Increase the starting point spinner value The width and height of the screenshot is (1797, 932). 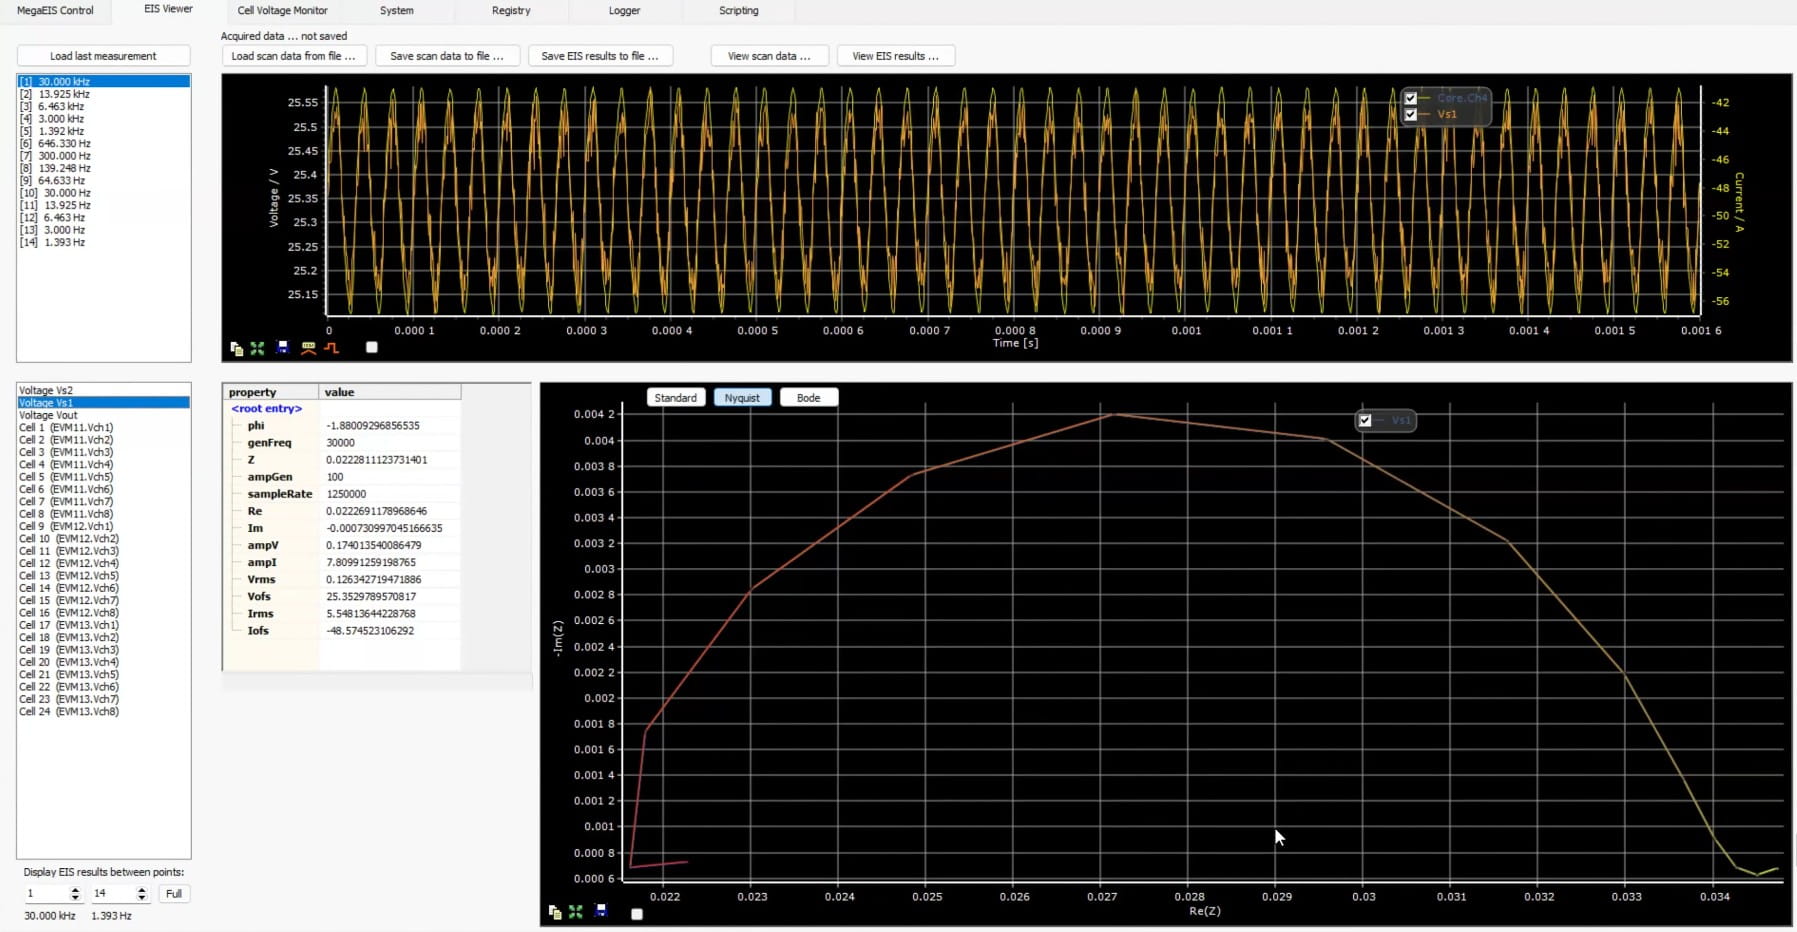point(78,889)
